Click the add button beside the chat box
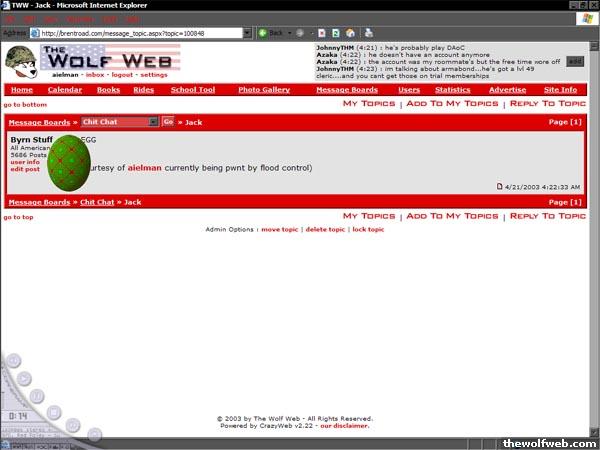Image resolution: width=600 pixels, height=450 pixels. pos(574,61)
